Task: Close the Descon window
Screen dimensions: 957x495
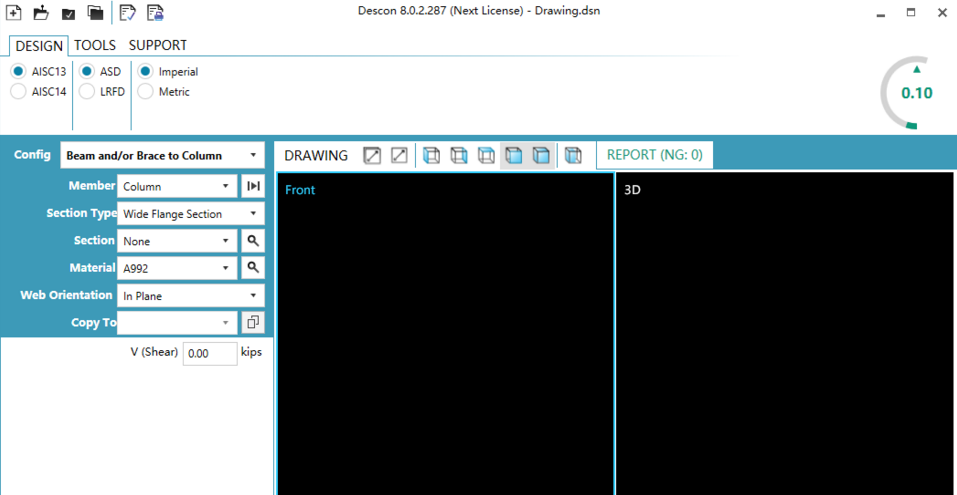Action: pos(942,12)
